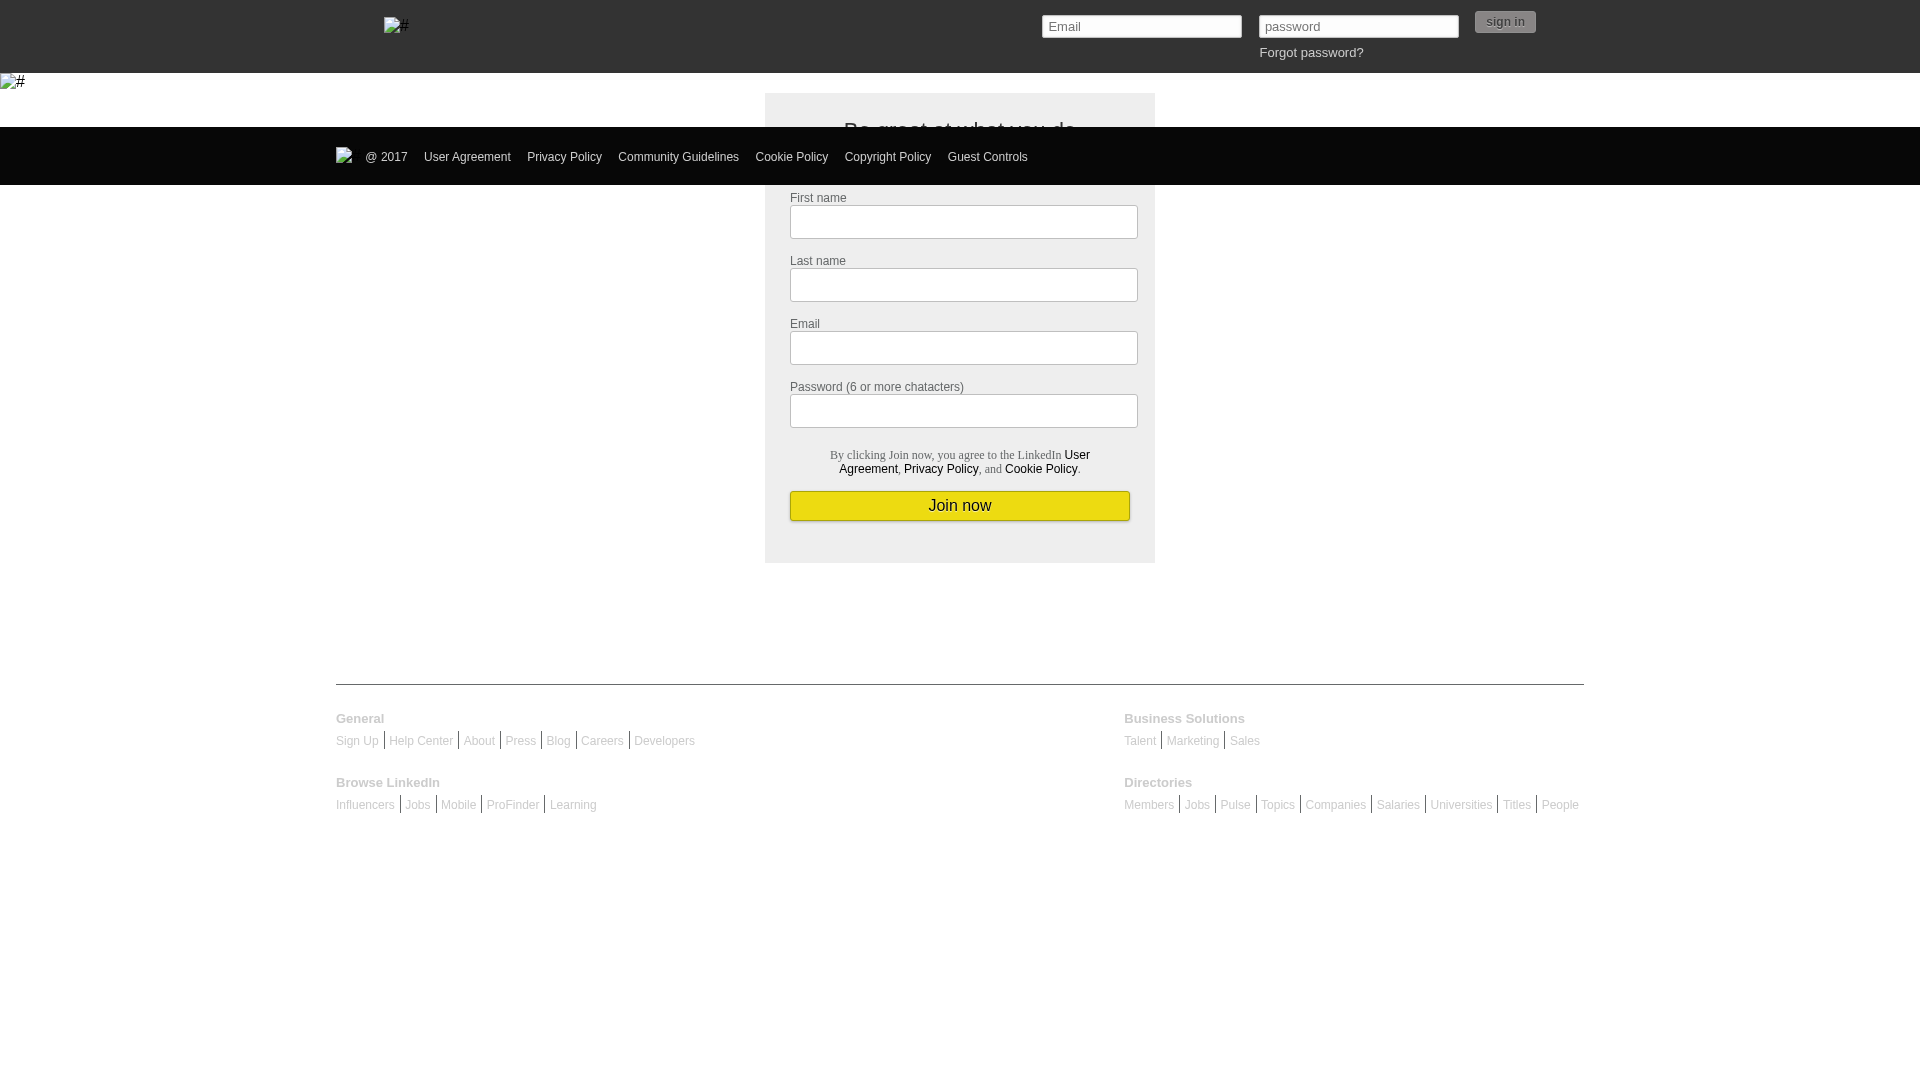Click the Browse LinkedIn heading
1920x1080 pixels.
[388, 783]
